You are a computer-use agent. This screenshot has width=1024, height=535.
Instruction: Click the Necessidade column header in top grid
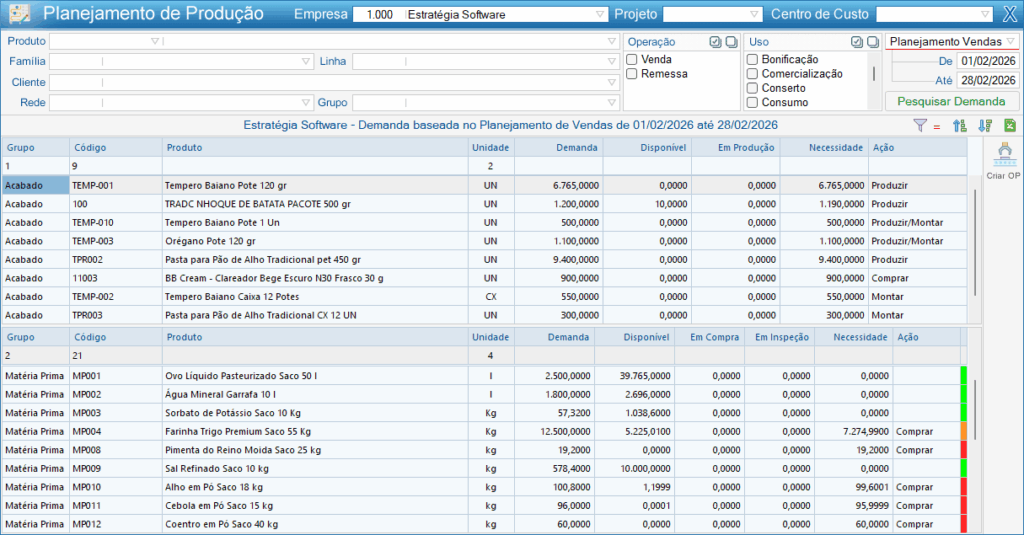pyautogui.click(x=823, y=147)
